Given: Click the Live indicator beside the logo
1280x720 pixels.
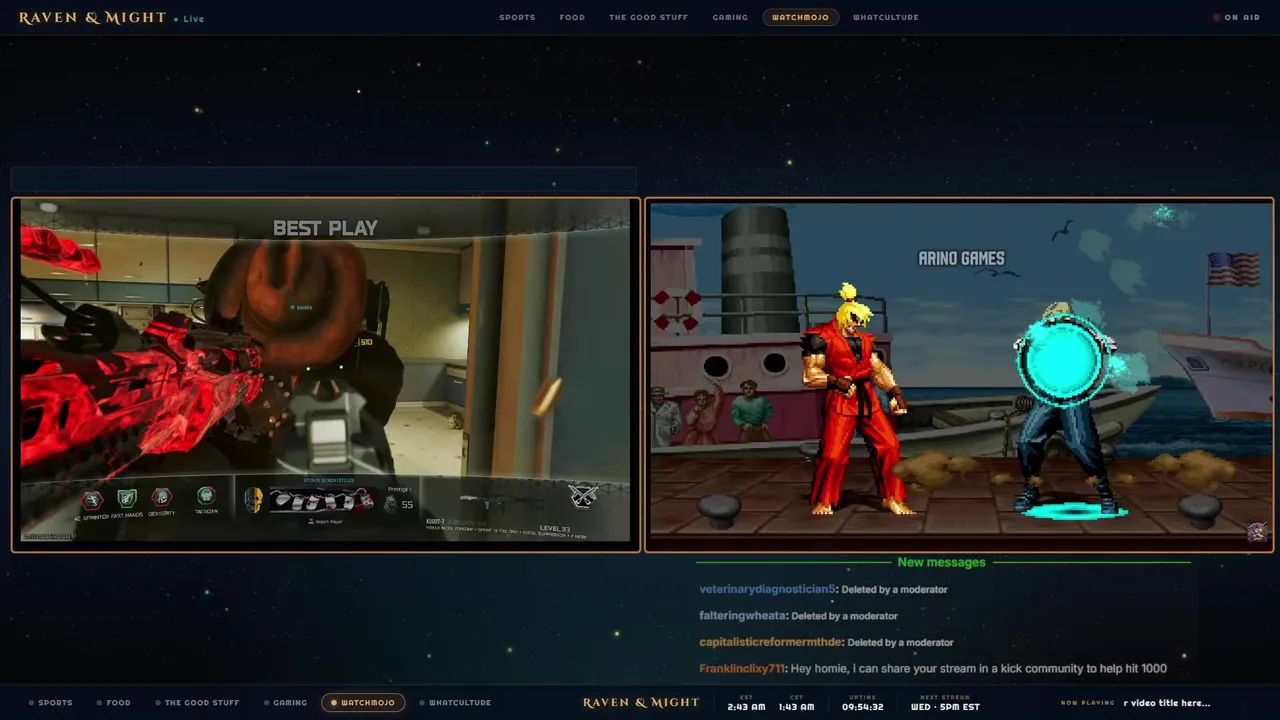Looking at the screenshot, I should coord(189,19).
